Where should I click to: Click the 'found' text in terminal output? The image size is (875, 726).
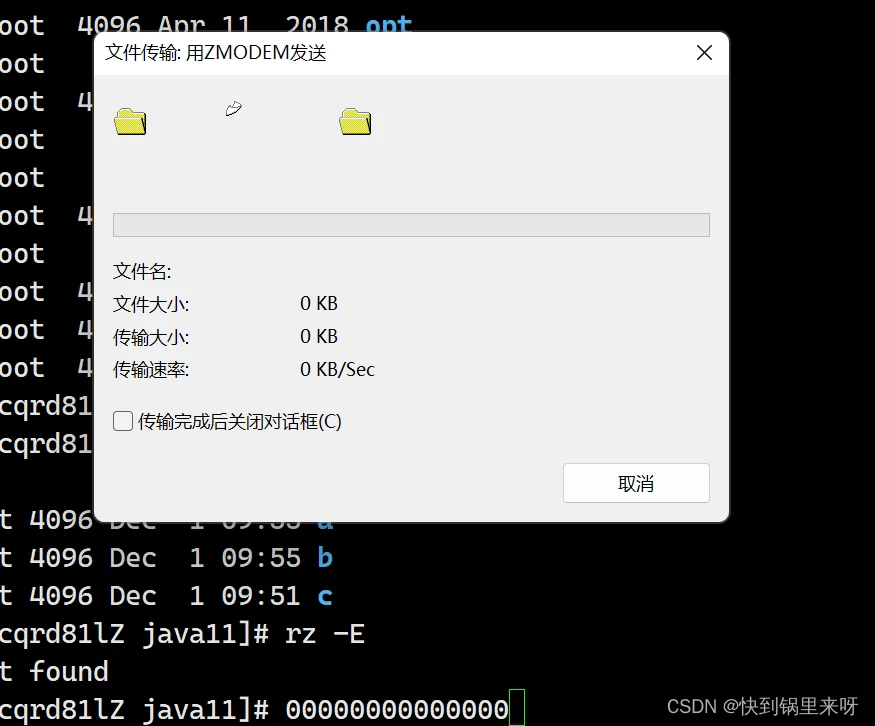69,671
